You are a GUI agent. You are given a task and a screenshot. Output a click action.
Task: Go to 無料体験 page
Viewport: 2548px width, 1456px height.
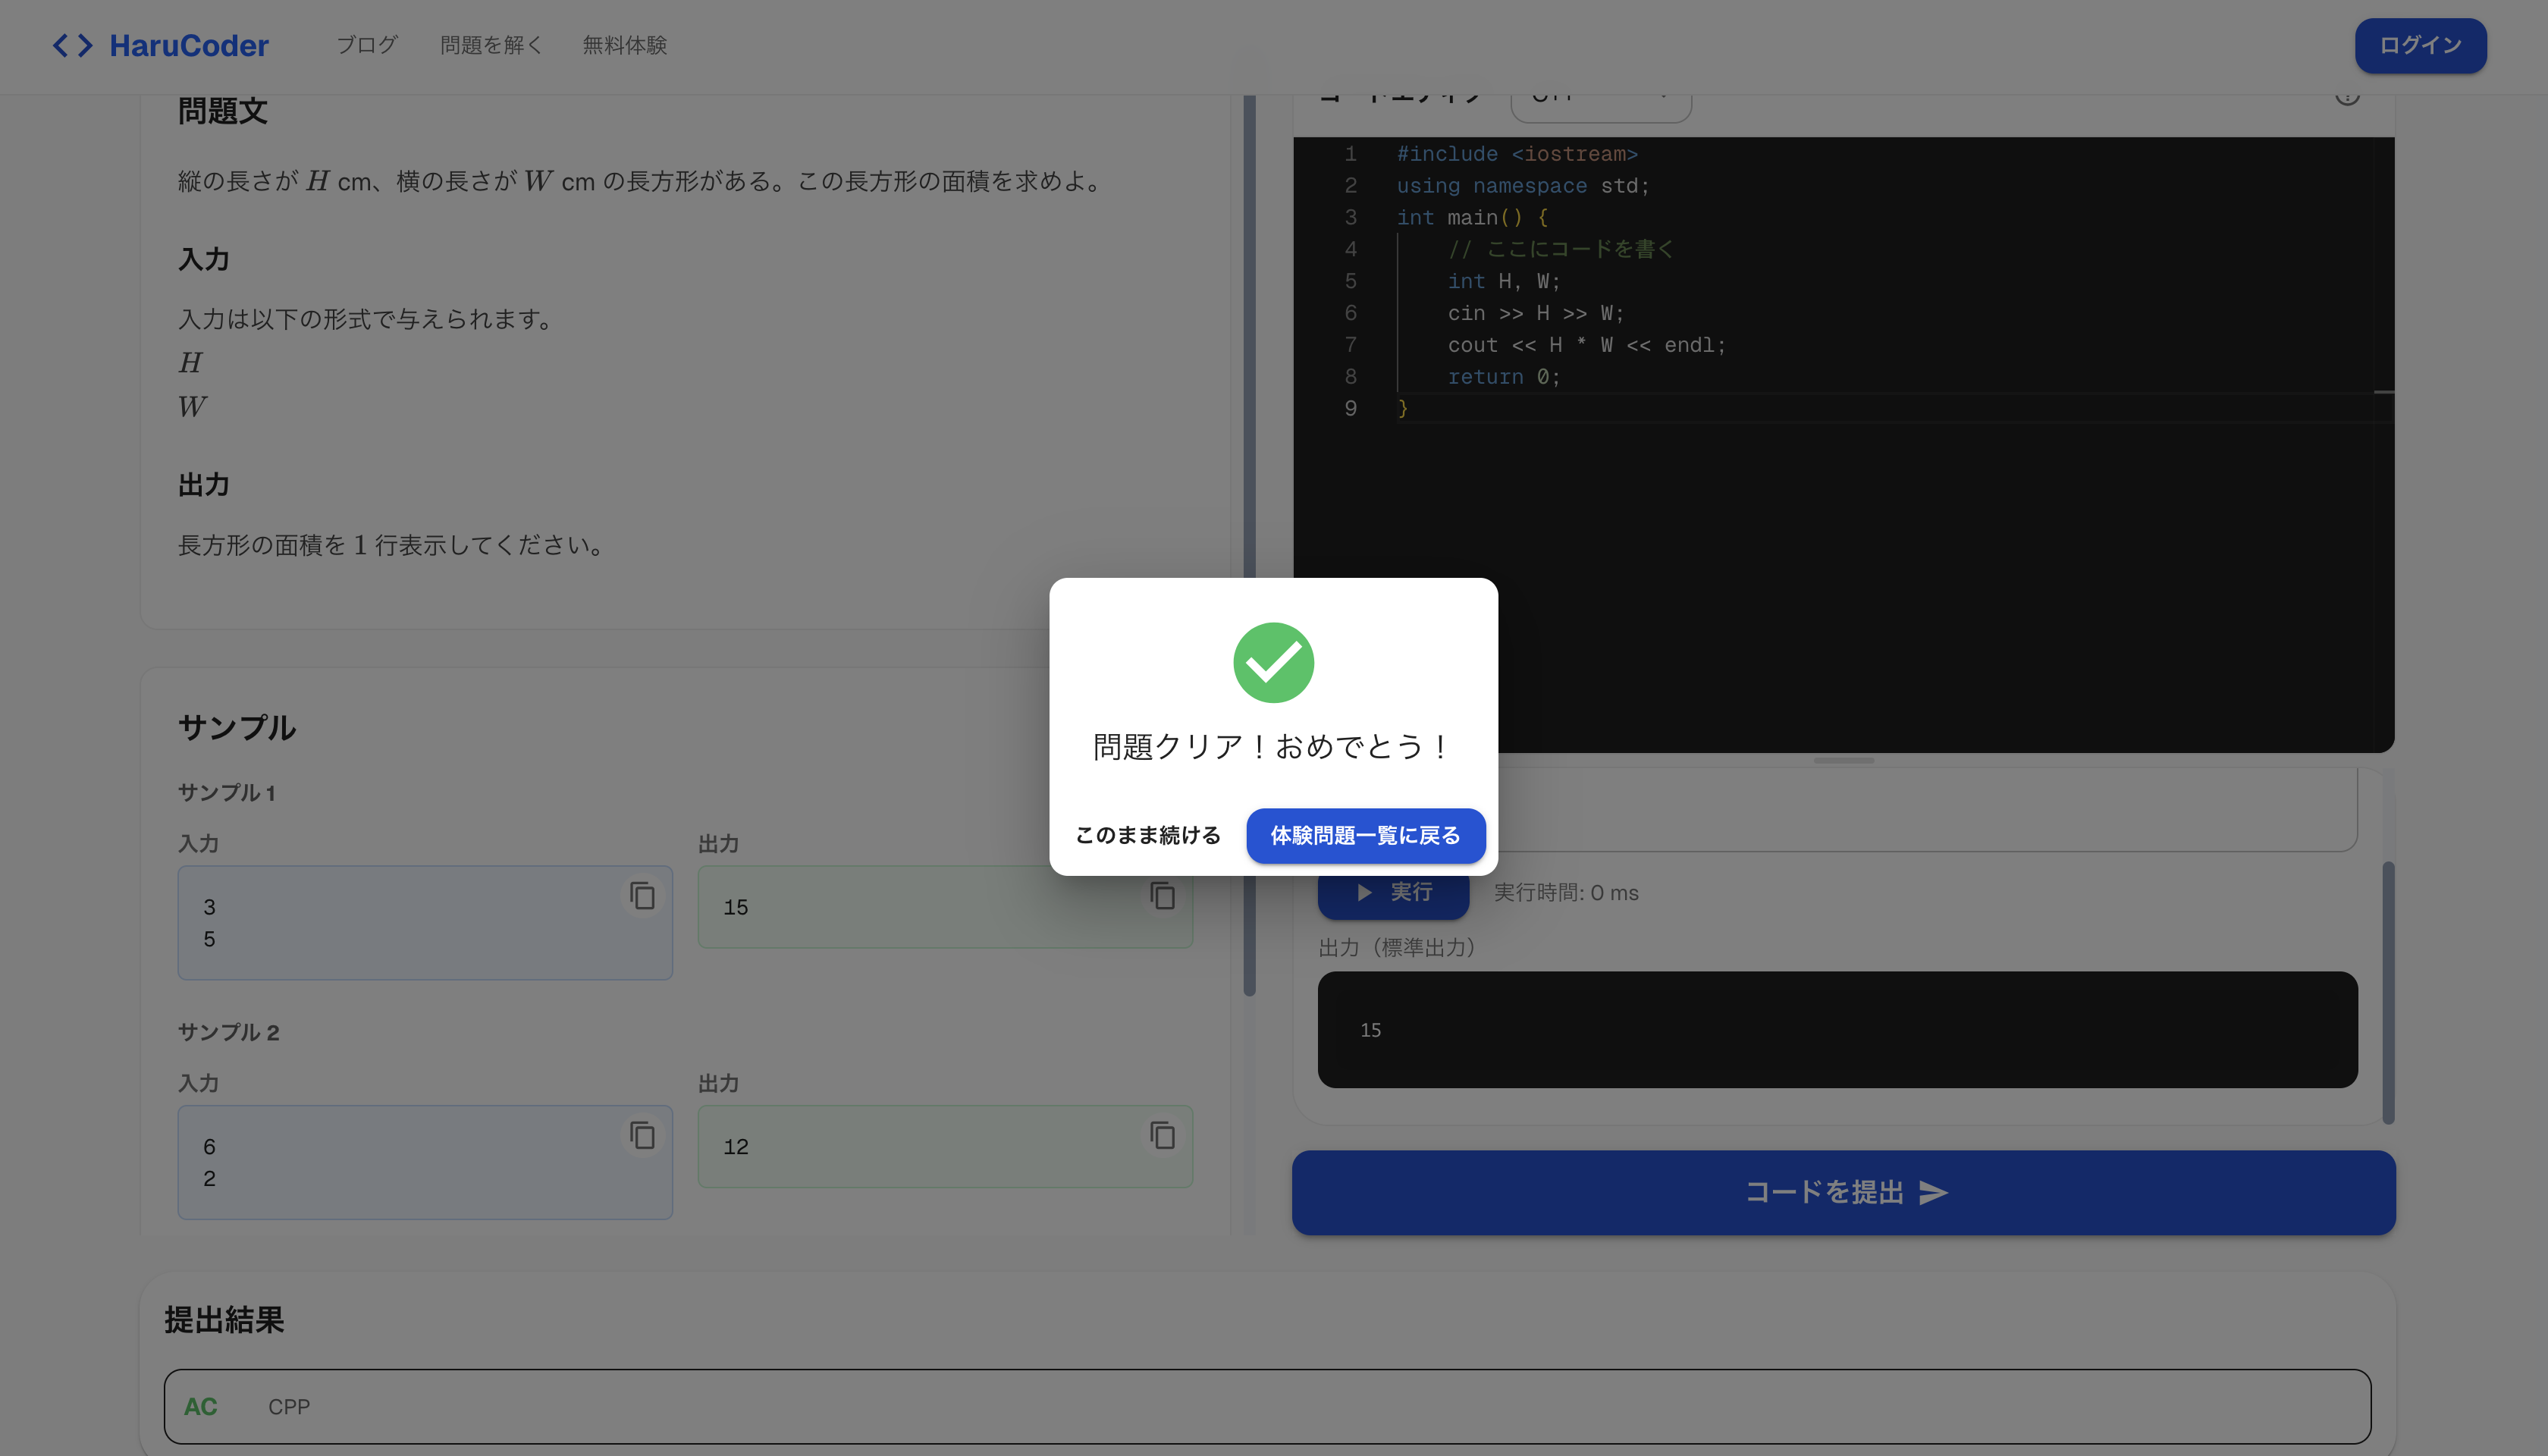click(x=625, y=45)
